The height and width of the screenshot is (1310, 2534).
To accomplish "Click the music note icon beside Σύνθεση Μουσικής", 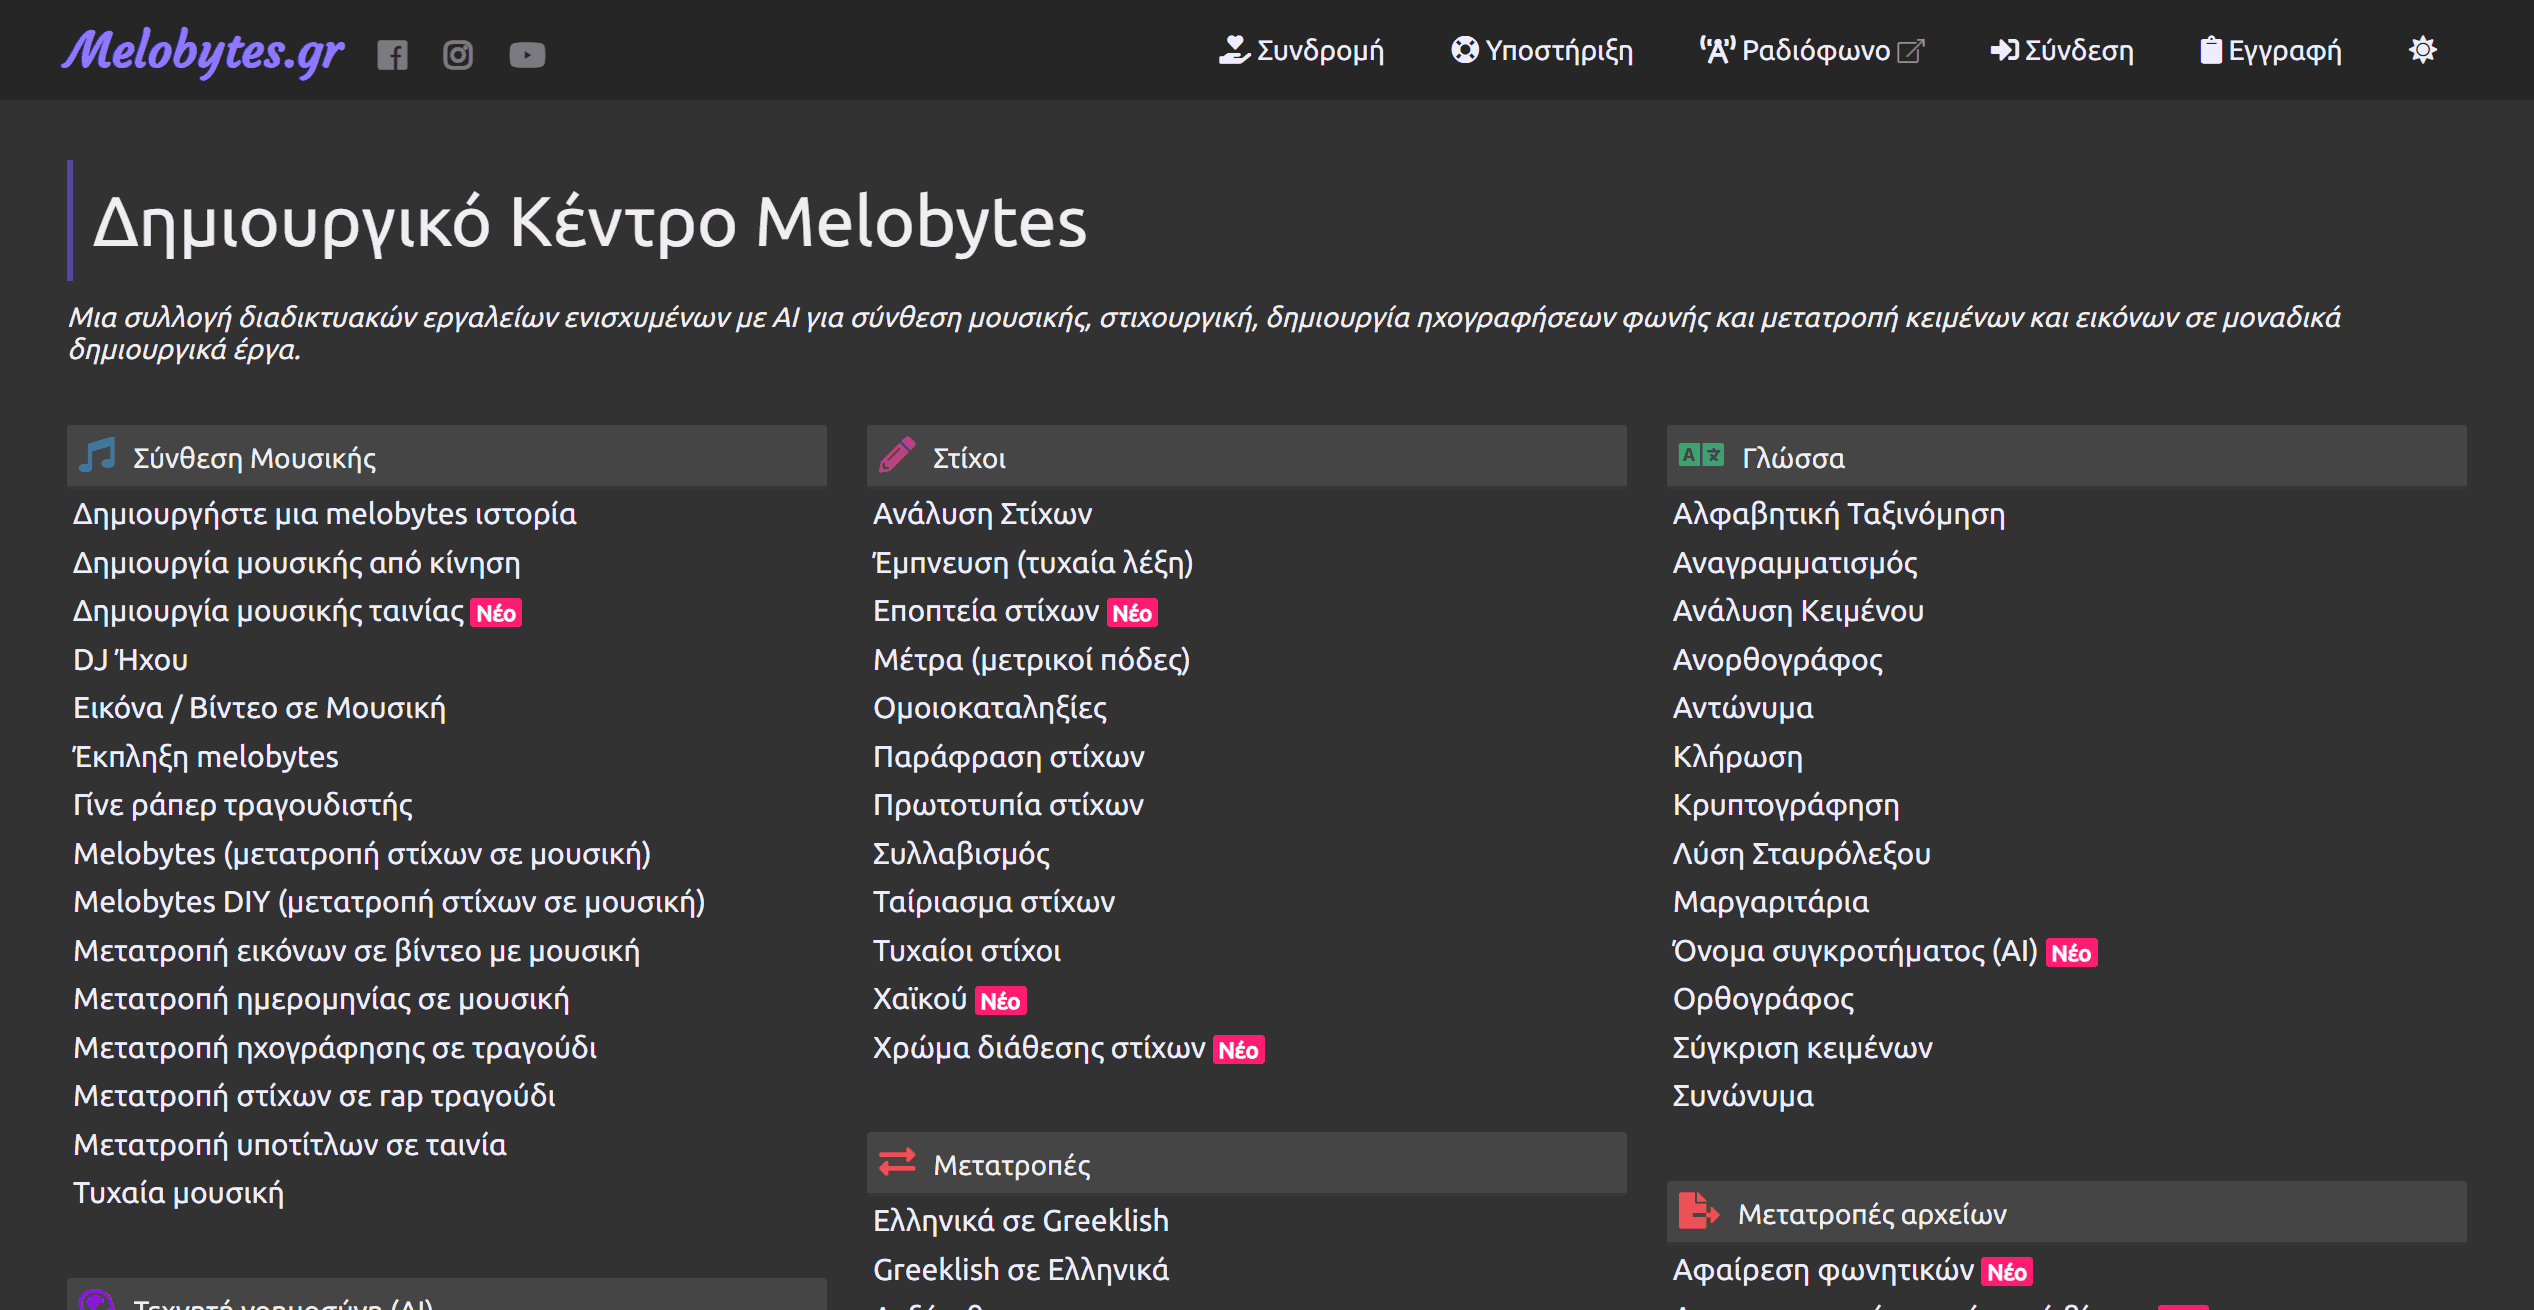I will pos(98,456).
